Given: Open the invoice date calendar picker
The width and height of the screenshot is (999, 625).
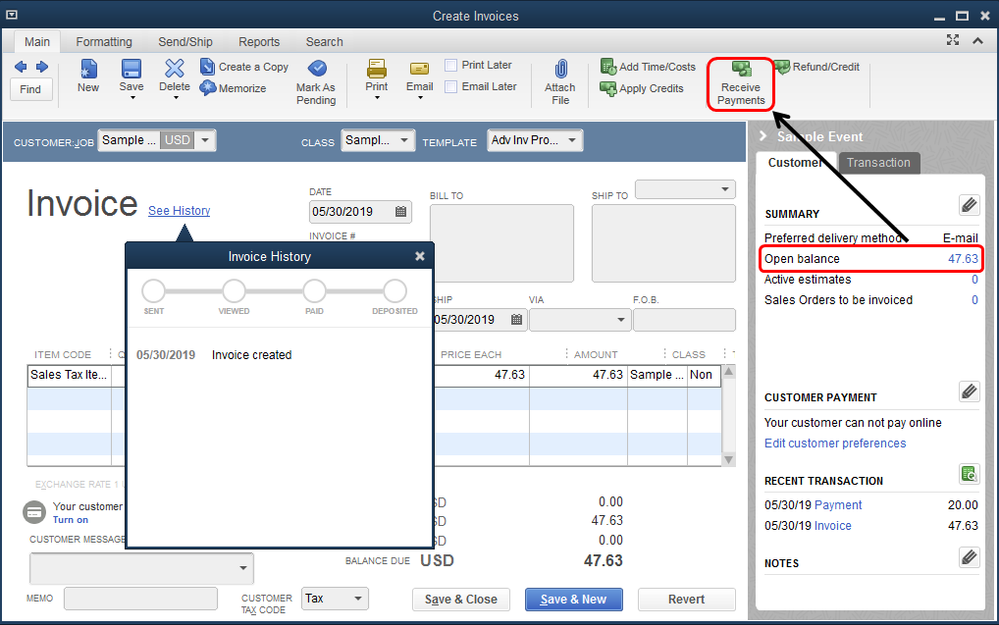Looking at the screenshot, I should (x=401, y=212).
